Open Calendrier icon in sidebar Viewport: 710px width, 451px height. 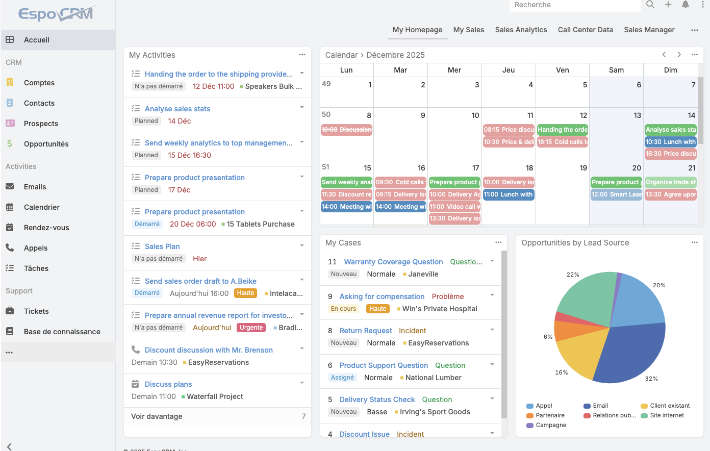10,207
